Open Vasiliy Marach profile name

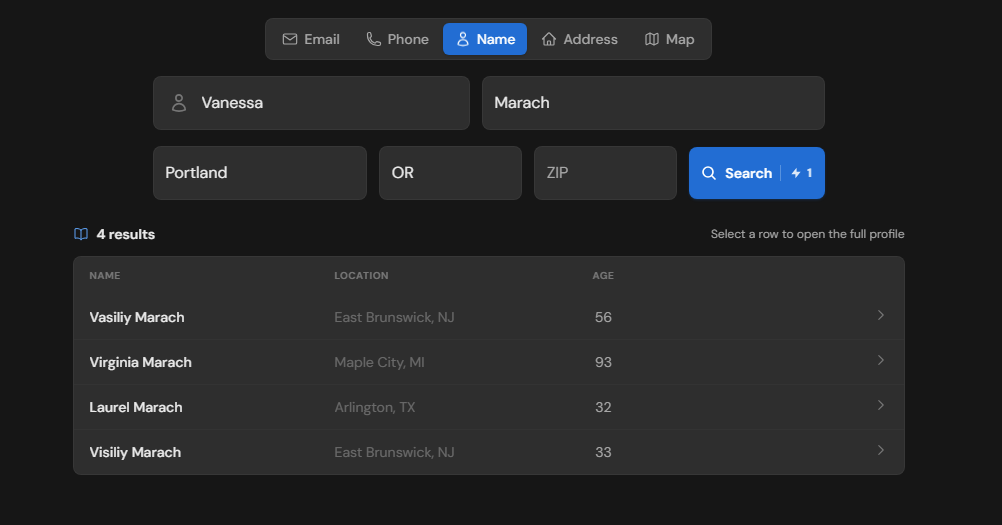tap(137, 317)
